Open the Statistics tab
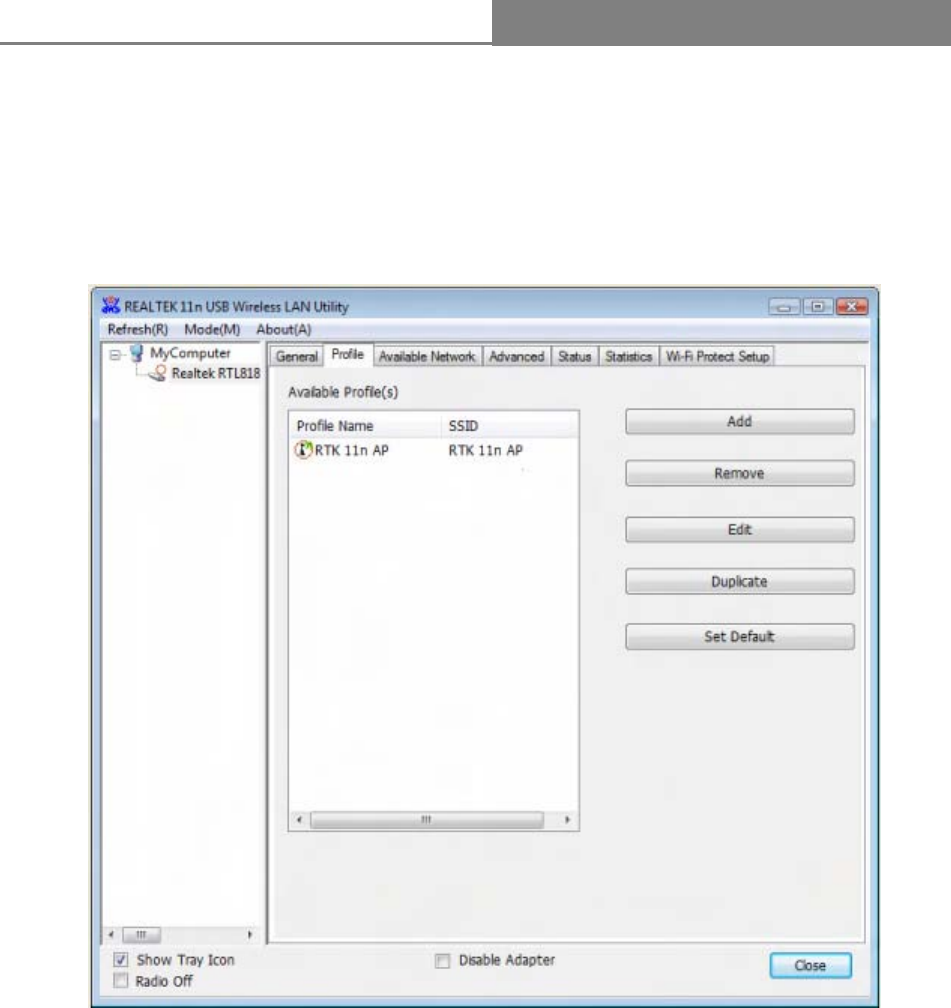 (628, 356)
